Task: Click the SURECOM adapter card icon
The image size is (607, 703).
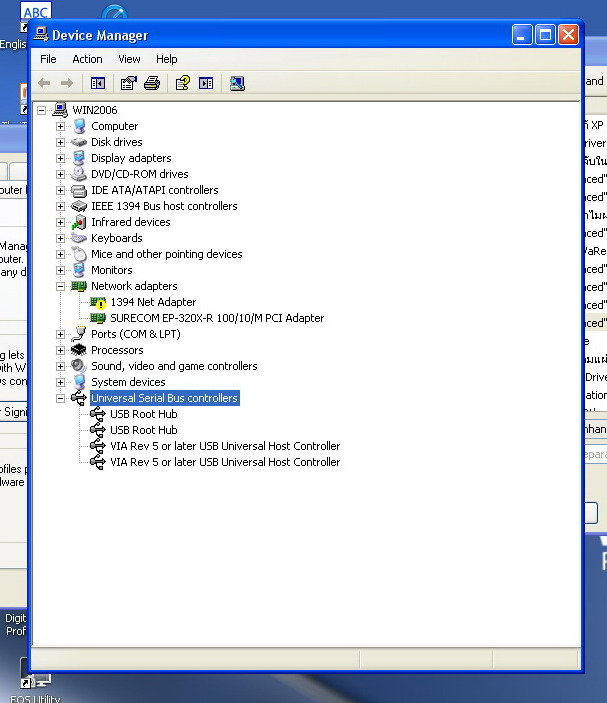Action: click(98, 318)
